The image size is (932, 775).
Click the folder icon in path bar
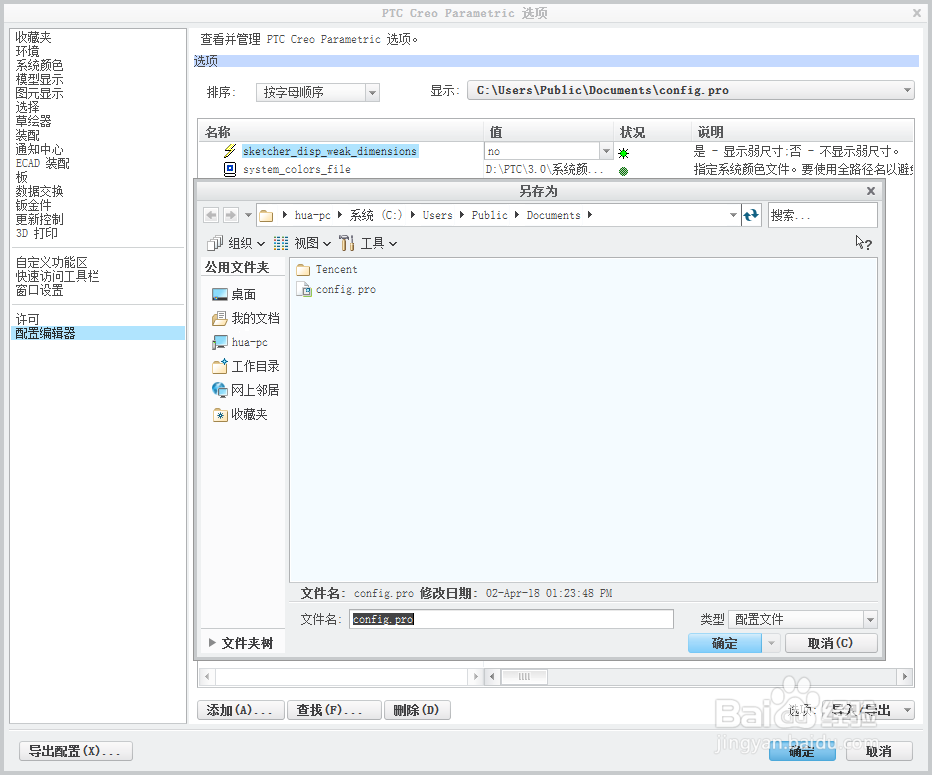point(266,215)
